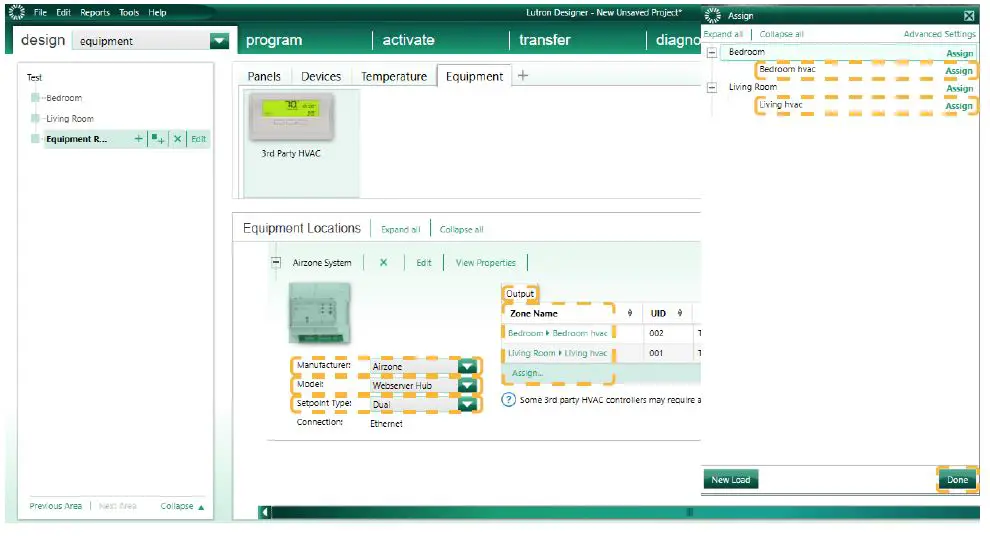Click the scroll left arrow at bottom
Image resolution: width=990 pixels, height=536 pixels.
click(x=265, y=512)
